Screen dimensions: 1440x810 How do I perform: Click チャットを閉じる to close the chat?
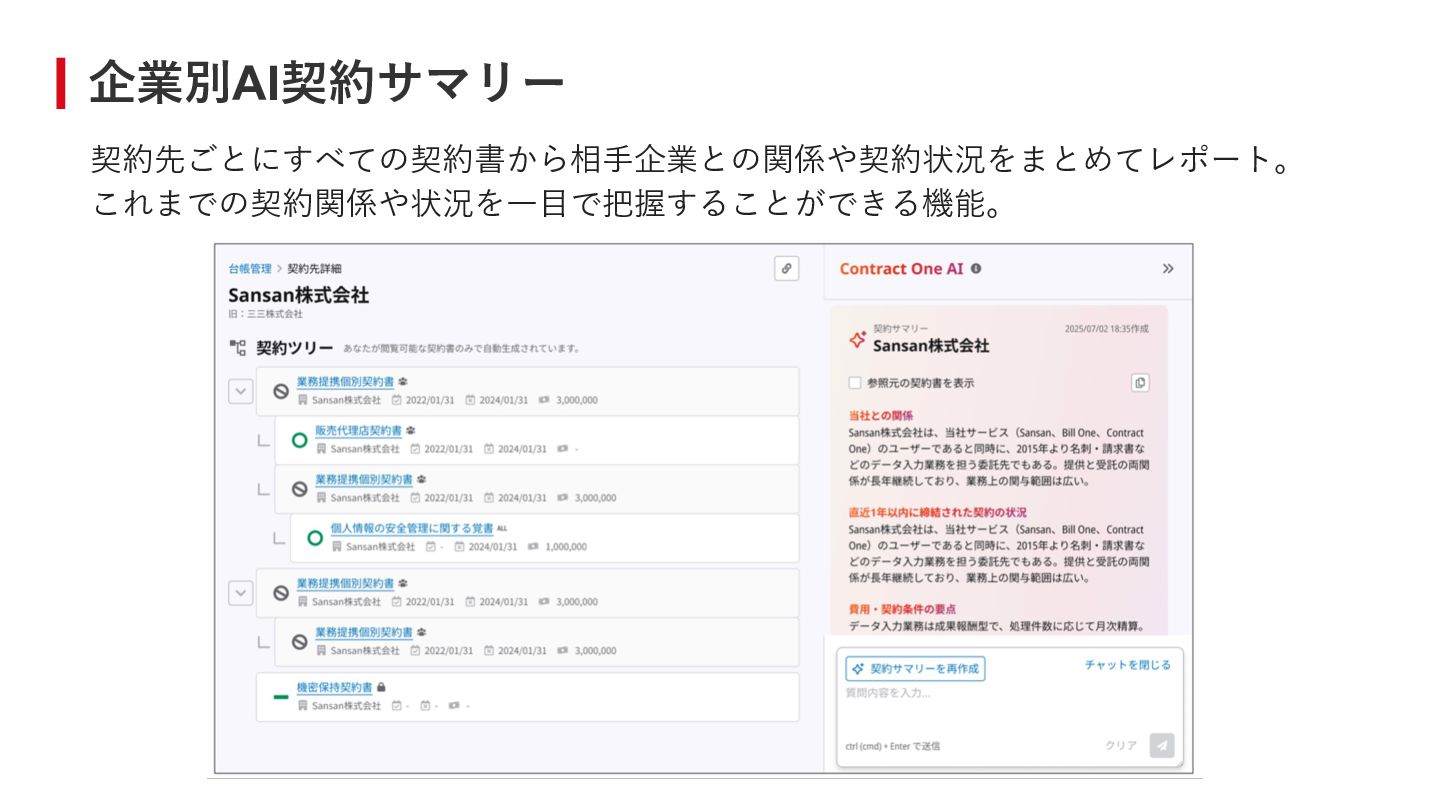pyautogui.click(x=1128, y=665)
